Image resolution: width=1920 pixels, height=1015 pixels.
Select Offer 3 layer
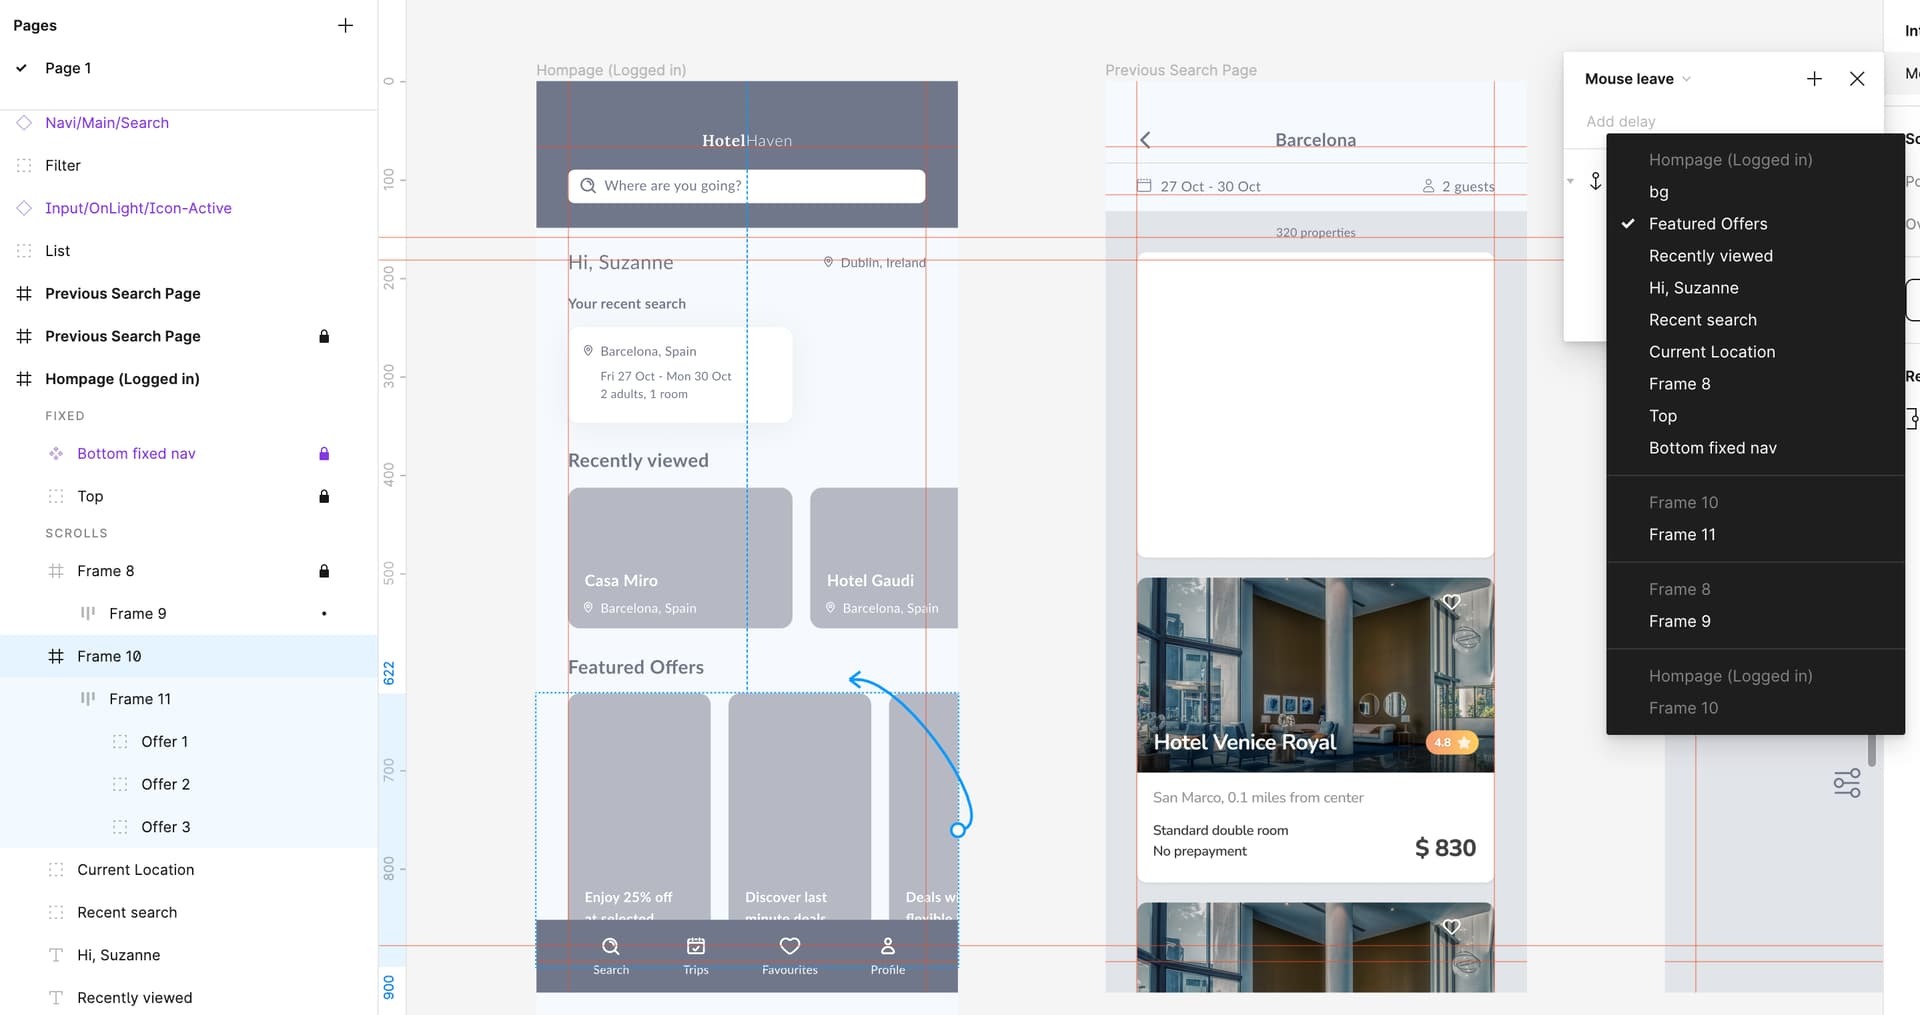coord(165,827)
